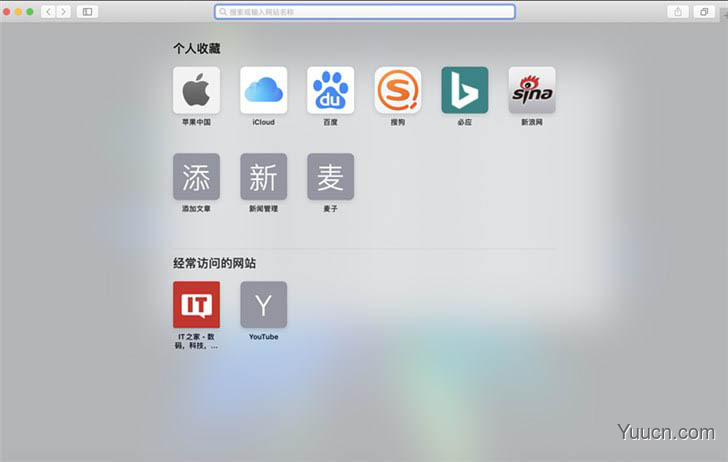This screenshot has height=462, width=728.
Task: Close the Safari window with red button
Action: tap(6, 12)
